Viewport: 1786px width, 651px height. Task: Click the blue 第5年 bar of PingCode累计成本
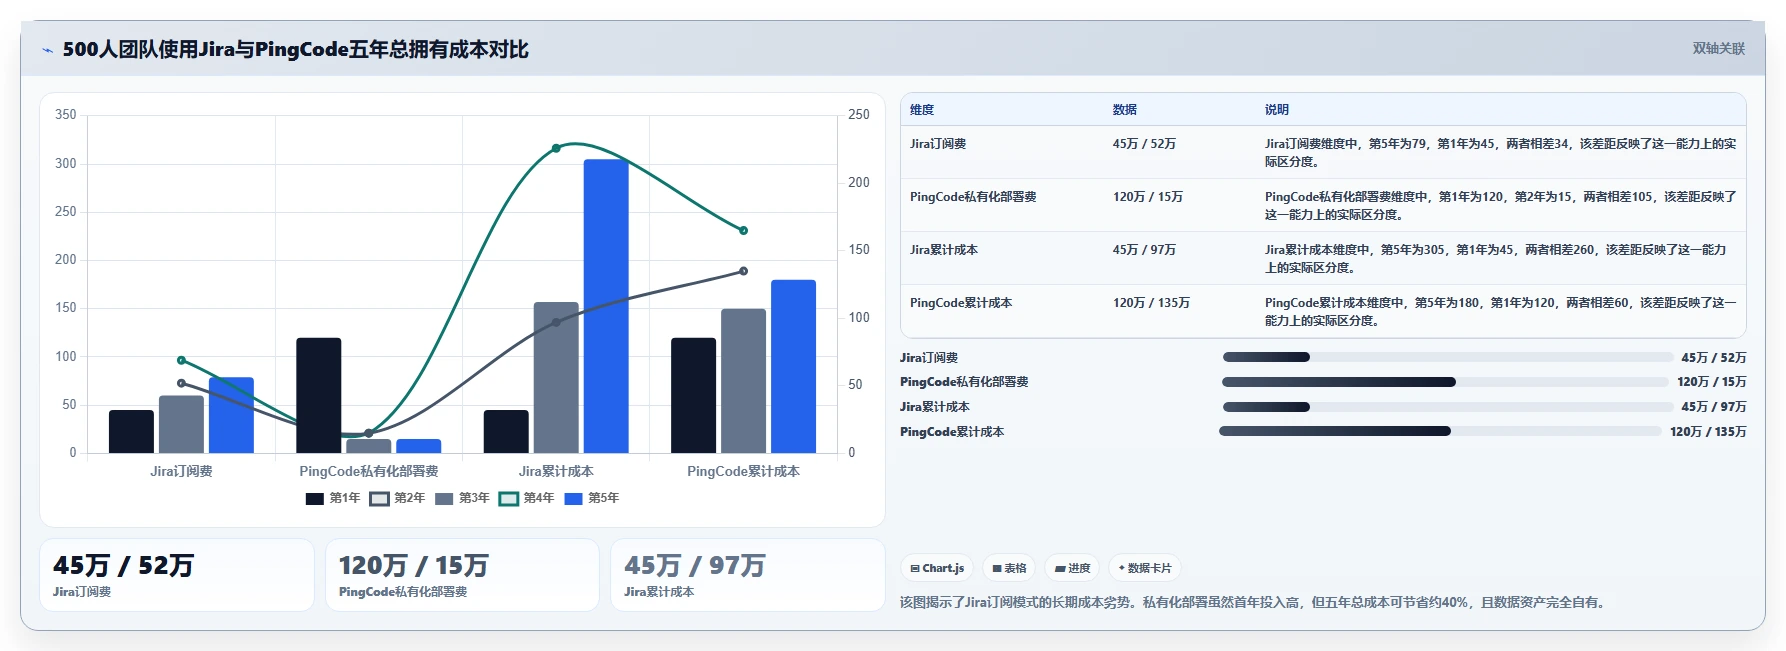click(x=793, y=366)
